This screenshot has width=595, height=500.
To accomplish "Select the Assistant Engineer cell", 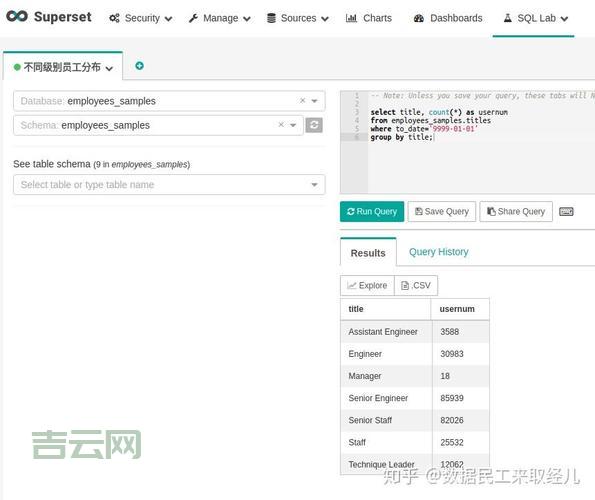I will click(x=386, y=332).
